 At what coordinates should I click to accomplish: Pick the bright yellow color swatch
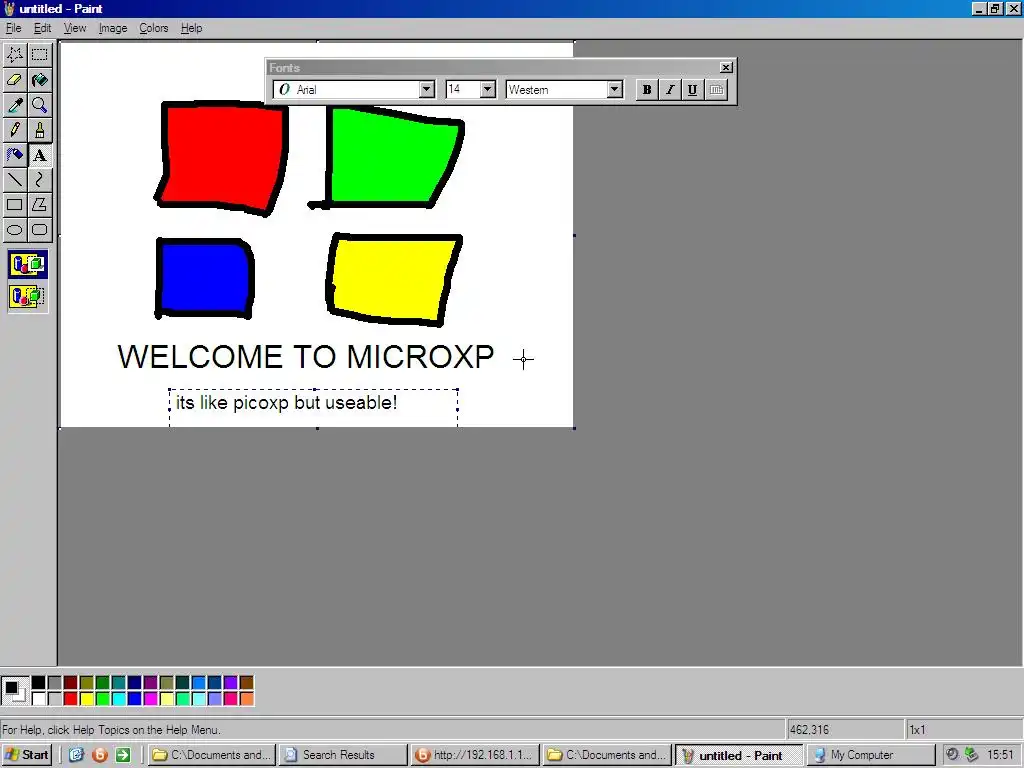[86, 699]
